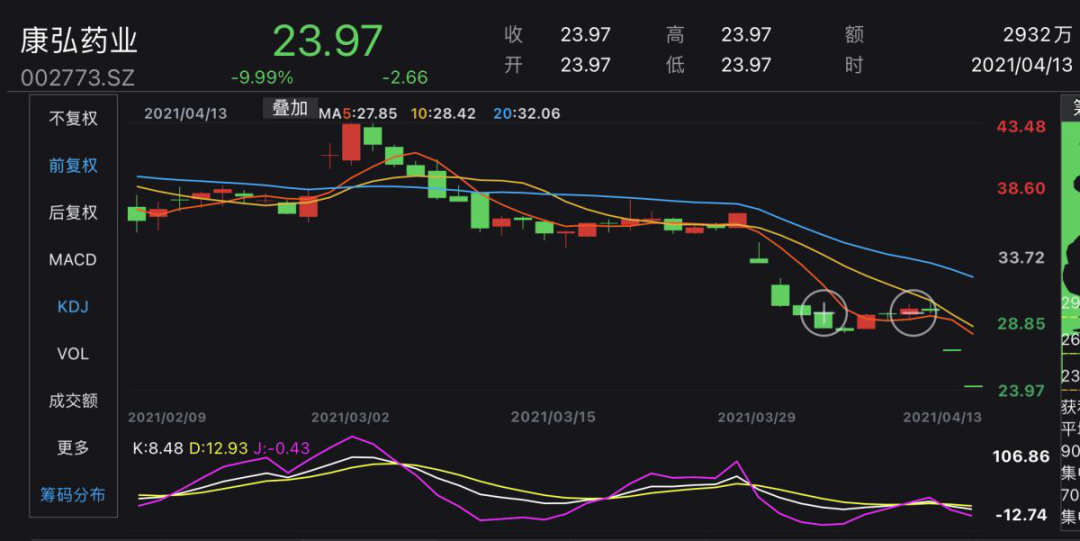Click stock name 康弘药业

pyautogui.click(x=79, y=41)
